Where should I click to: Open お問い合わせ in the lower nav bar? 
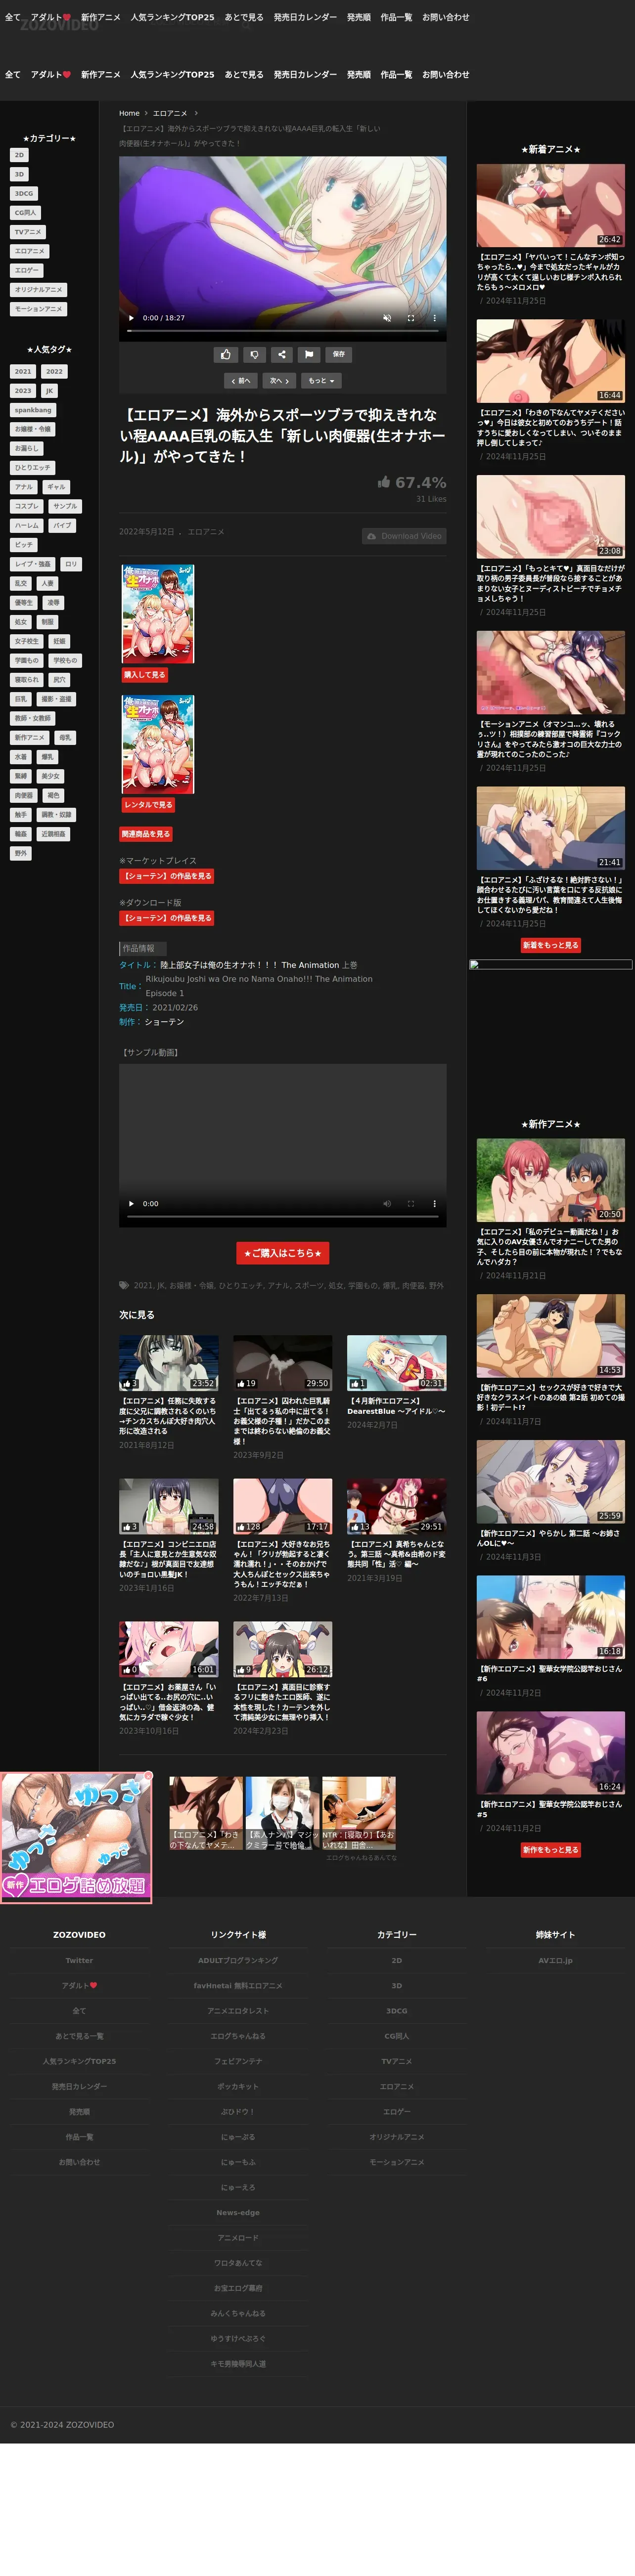(x=445, y=75)
